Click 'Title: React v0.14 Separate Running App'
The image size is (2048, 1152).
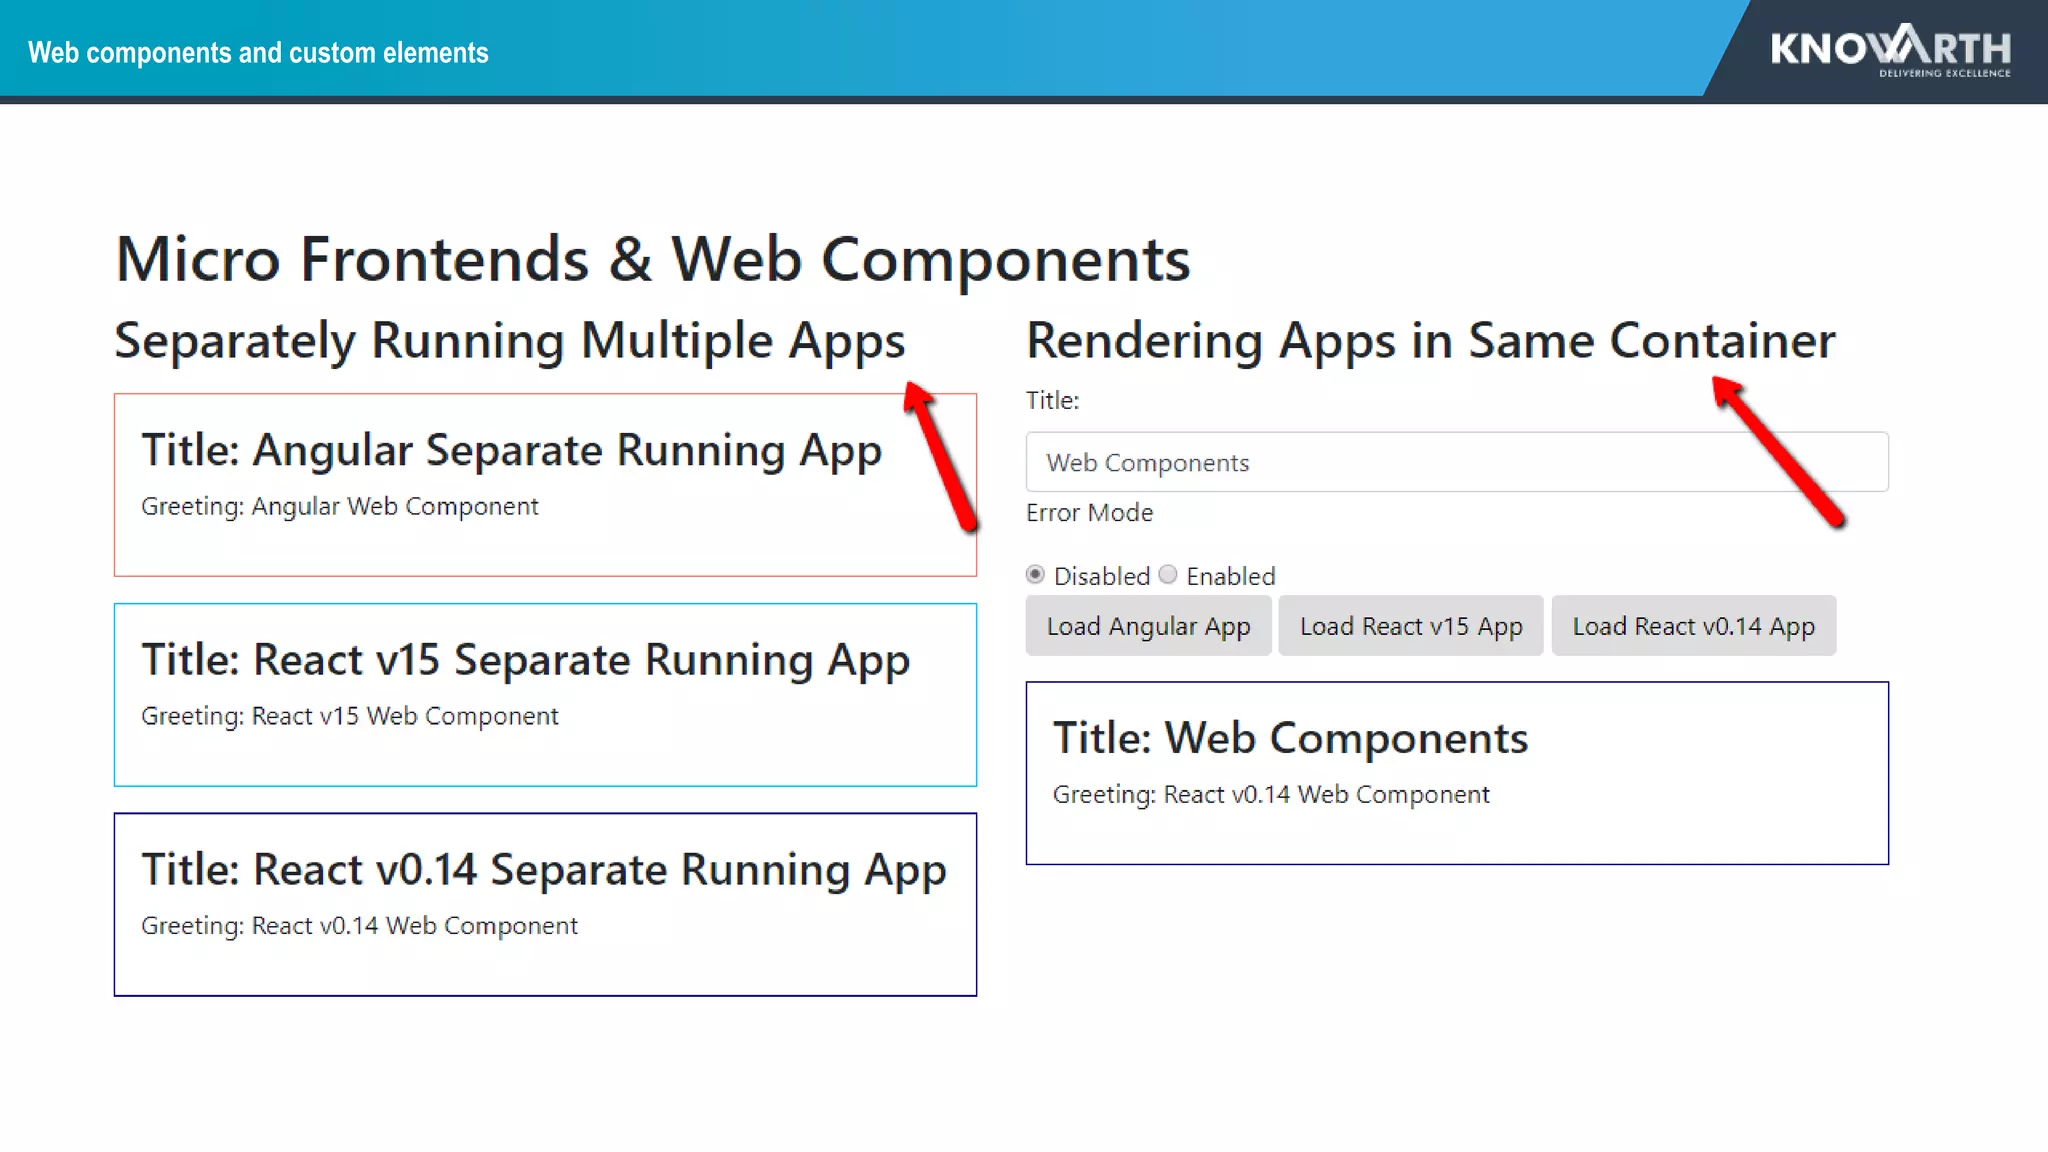click(x=544, y=870)
